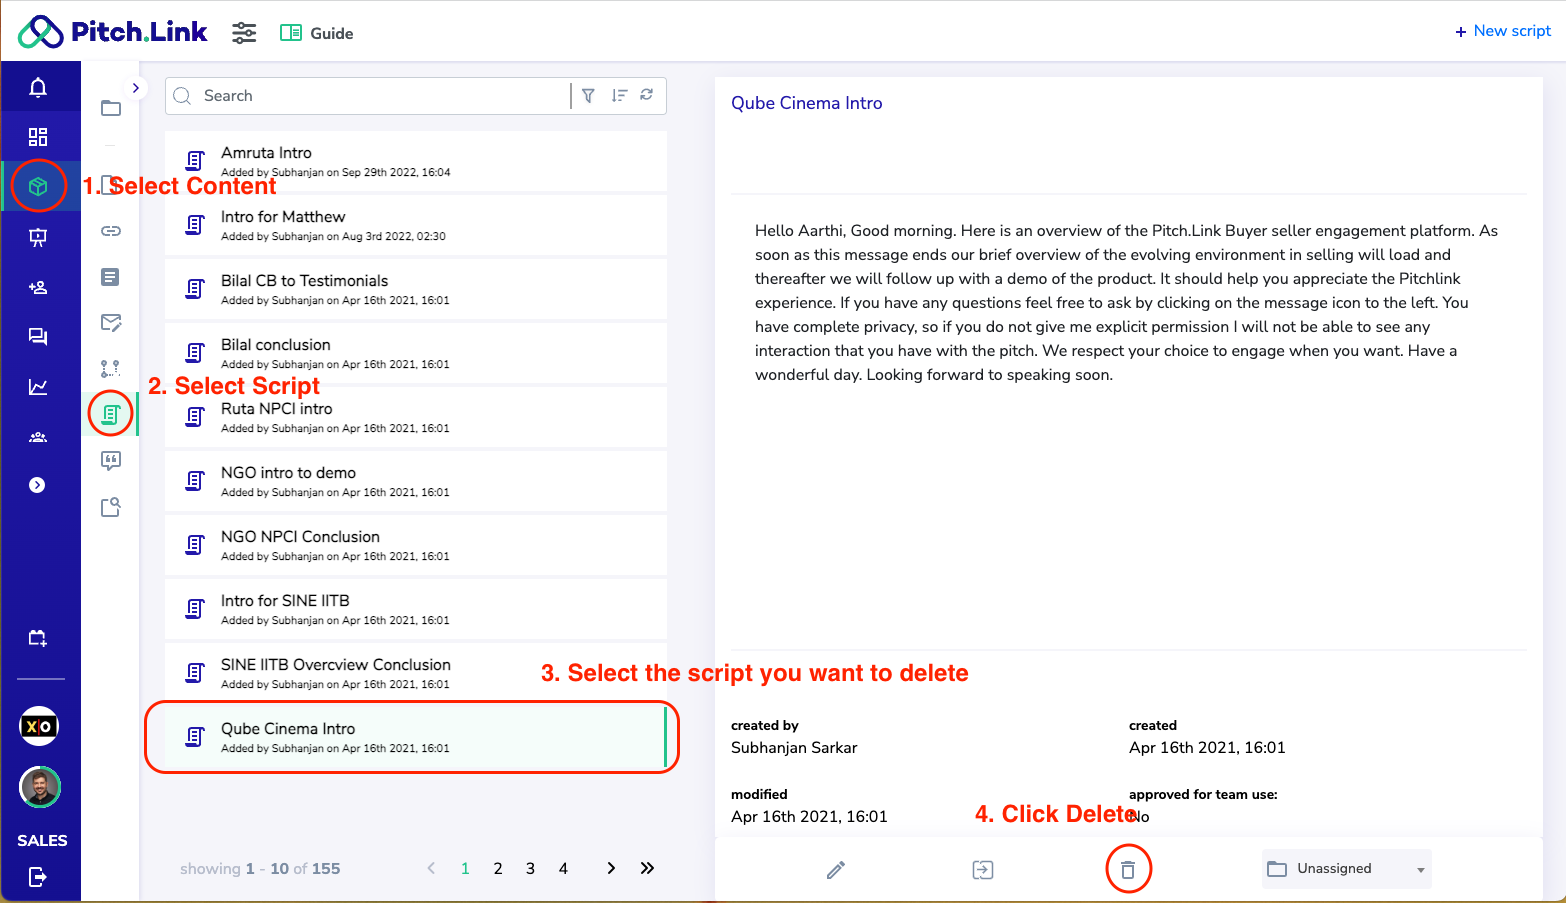
Task: Open the sort order icon
Action: [x=619, y=95]
